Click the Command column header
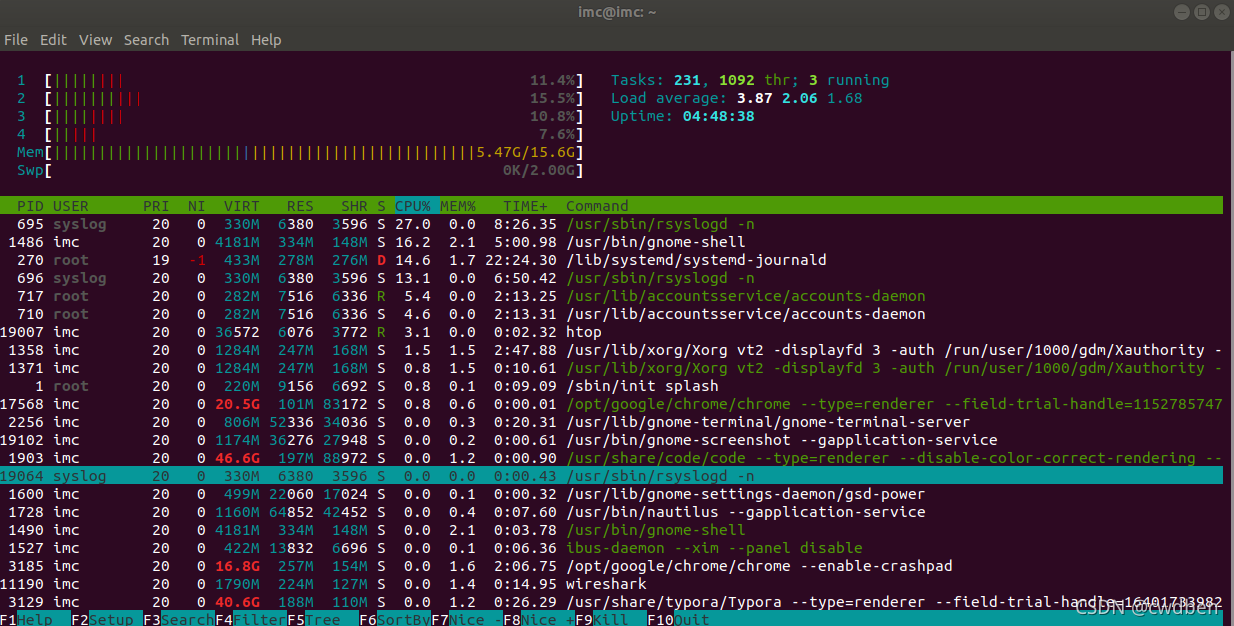 (597, 206)
